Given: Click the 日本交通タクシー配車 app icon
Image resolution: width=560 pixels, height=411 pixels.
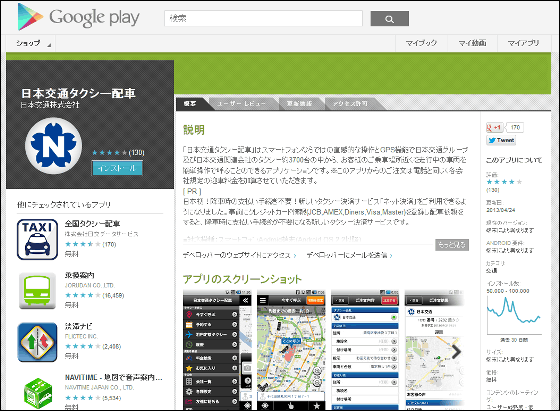Looking at the screenshot, I should click(x=54, y=146).
